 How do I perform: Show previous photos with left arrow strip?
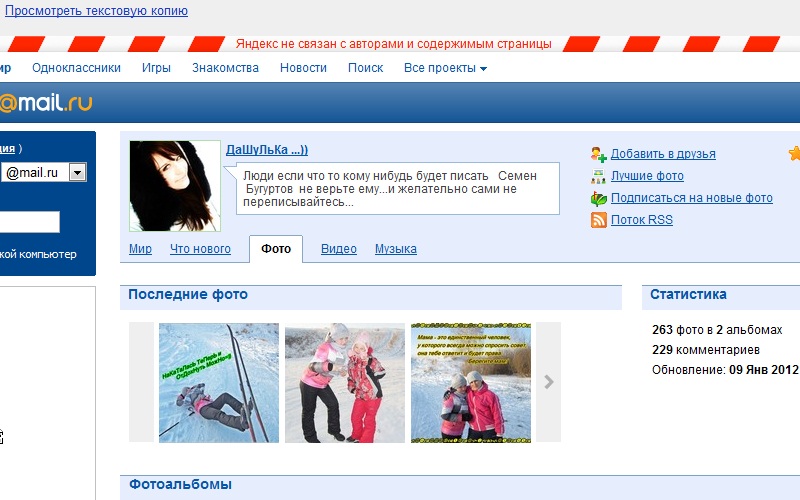(141, 382)
